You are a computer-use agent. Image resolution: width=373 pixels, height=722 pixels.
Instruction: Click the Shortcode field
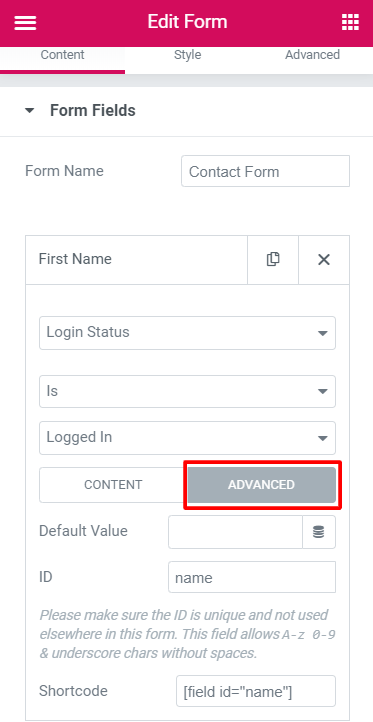tap(256, 691)
